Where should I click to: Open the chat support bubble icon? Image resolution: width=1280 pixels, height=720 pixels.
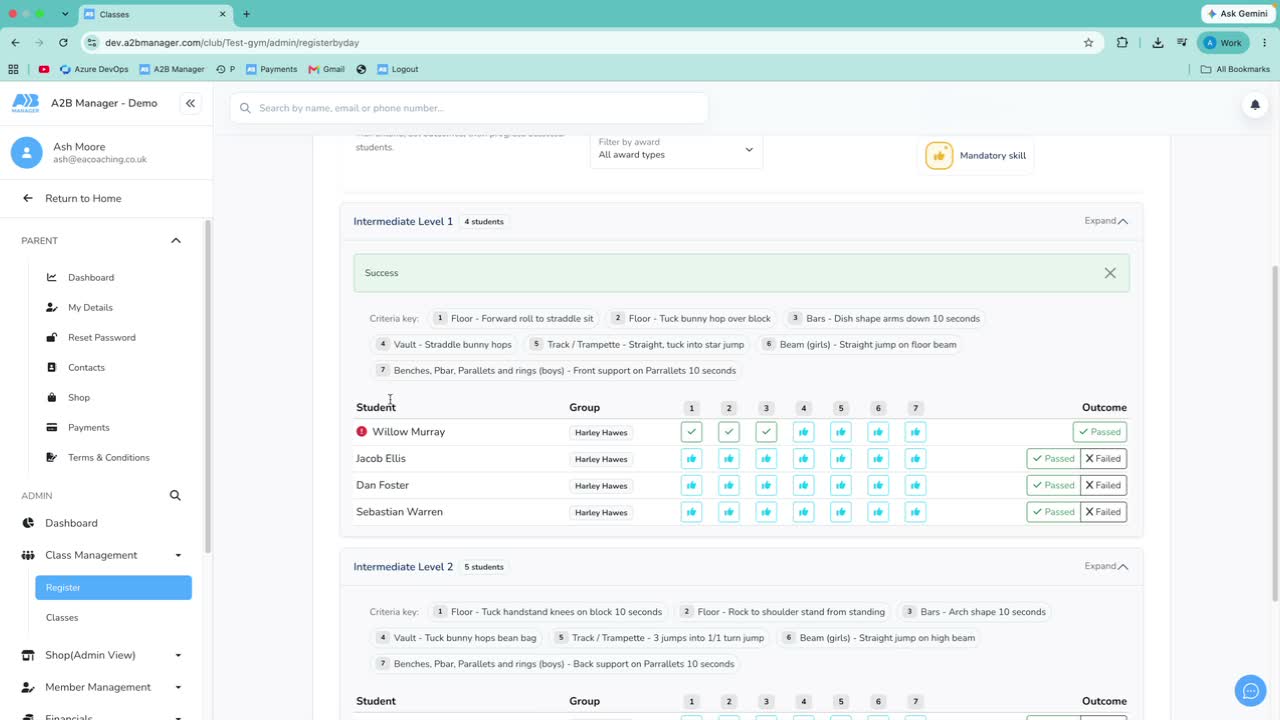[x=1250, y=690]
